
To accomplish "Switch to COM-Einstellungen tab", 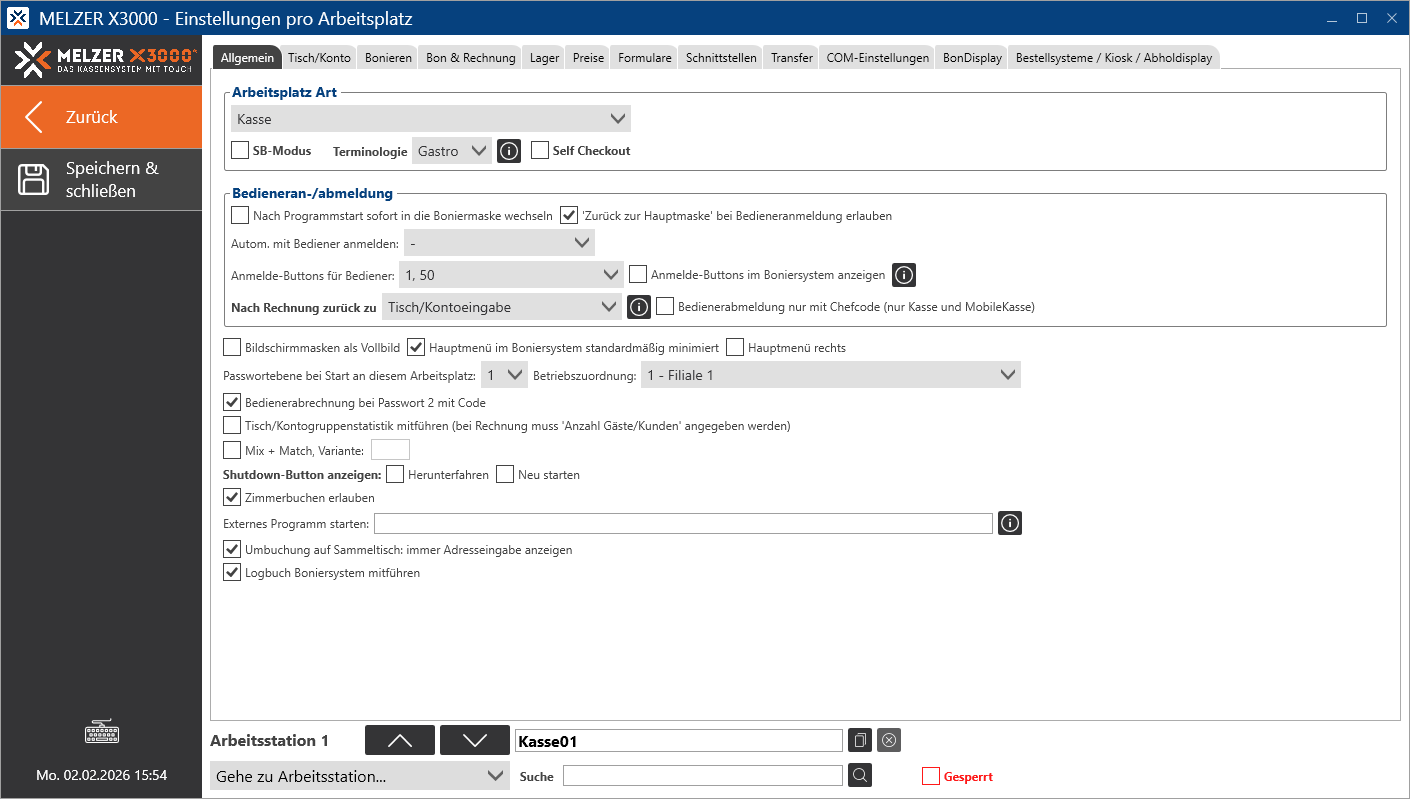I will pyautogui.click(x=878, y=58).
